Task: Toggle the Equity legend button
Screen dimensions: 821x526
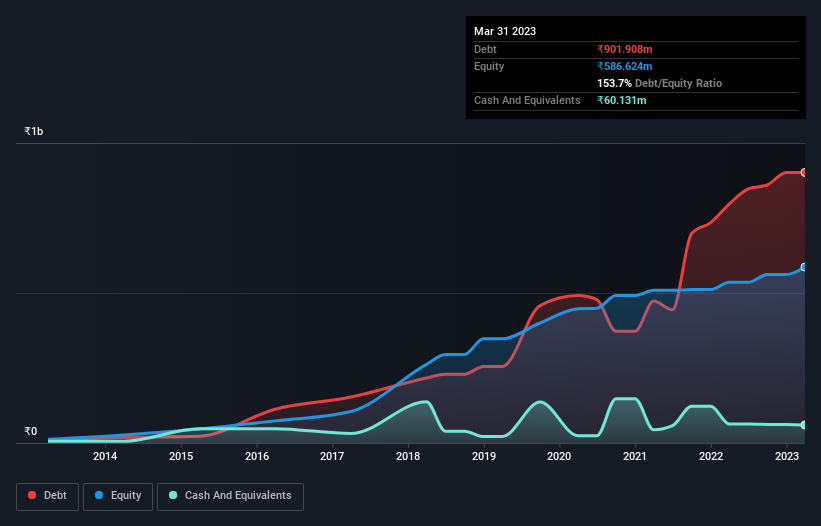Action: pyautogui.click(x=118, y=496)
